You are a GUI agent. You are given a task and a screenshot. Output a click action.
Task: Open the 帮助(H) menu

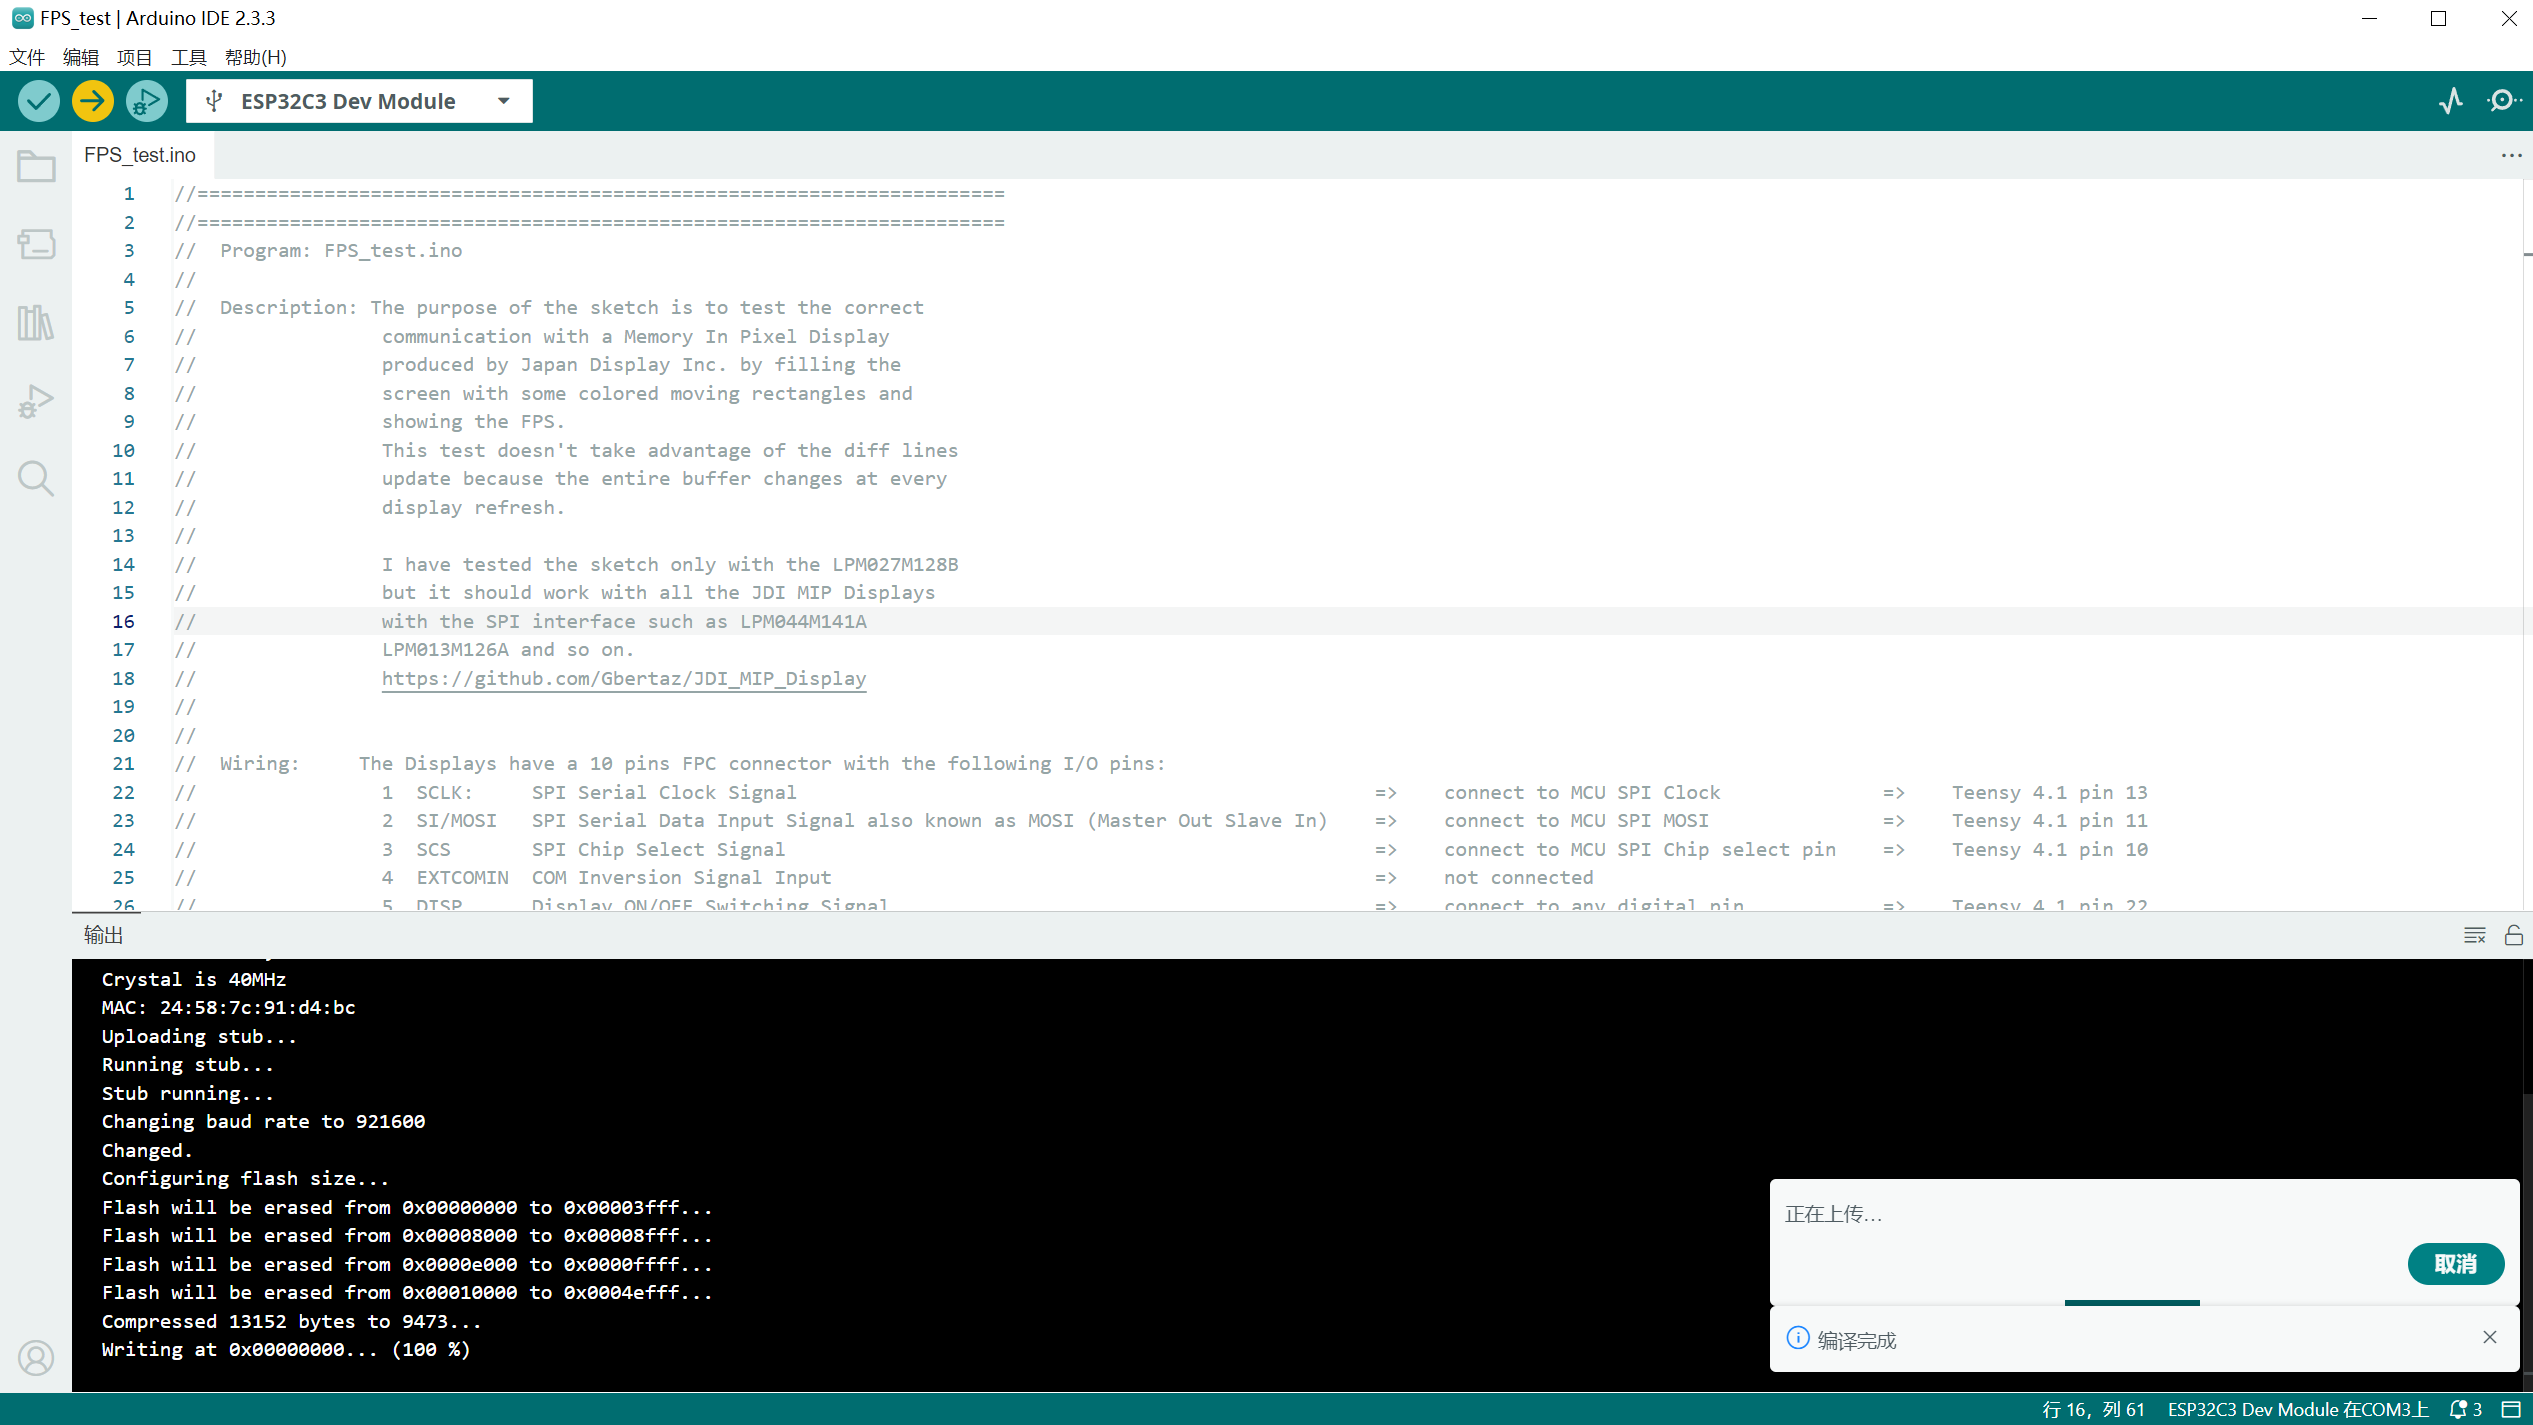[256, 57]
